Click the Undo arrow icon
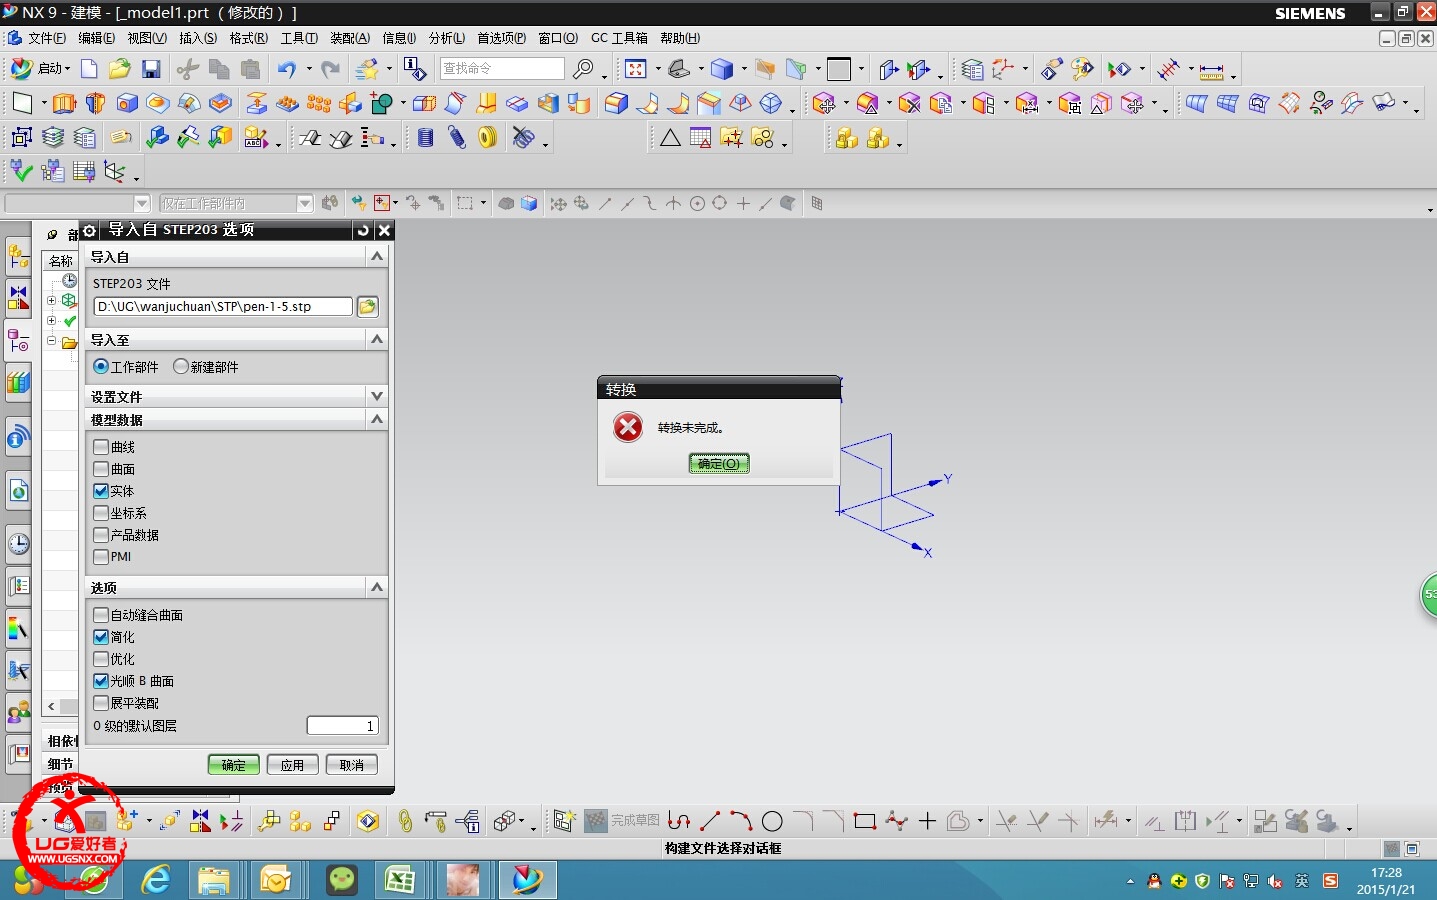The height and width of the screenshot is (900, 1437). pyautogui.click(x=287, y=69)
